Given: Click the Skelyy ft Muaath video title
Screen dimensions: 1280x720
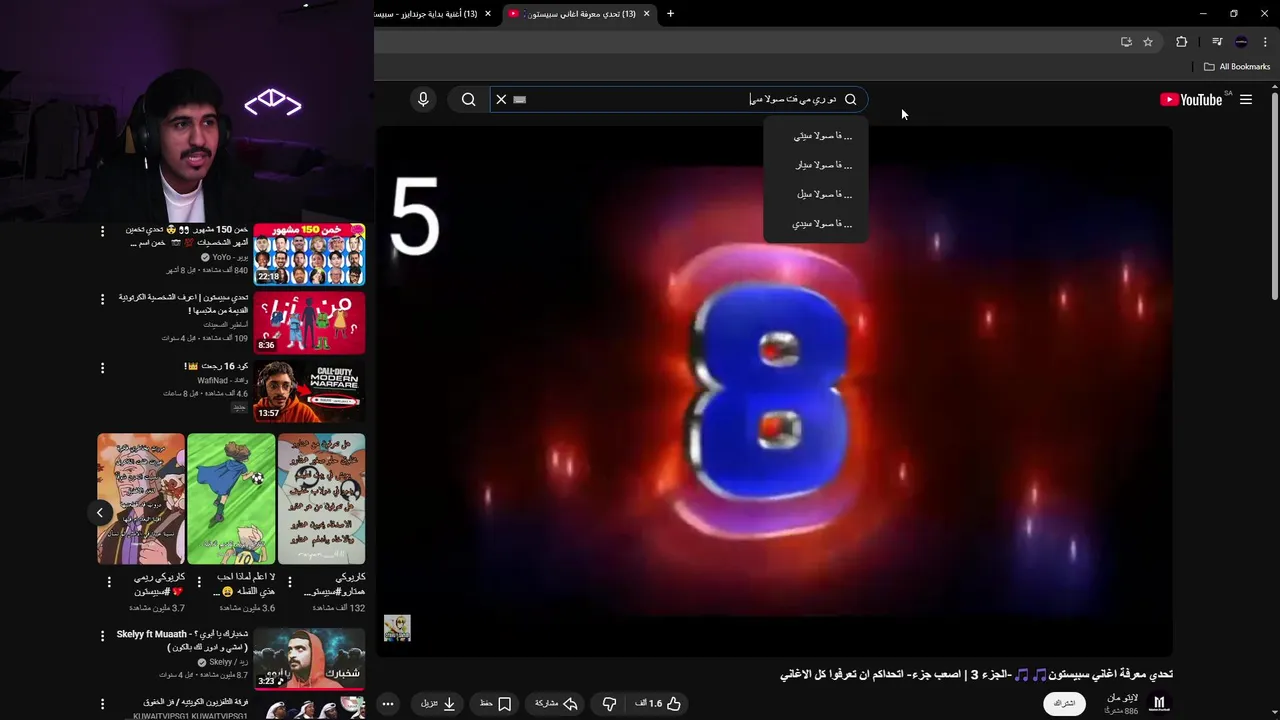Looking at the screenshot, I should tap(182, 641).
